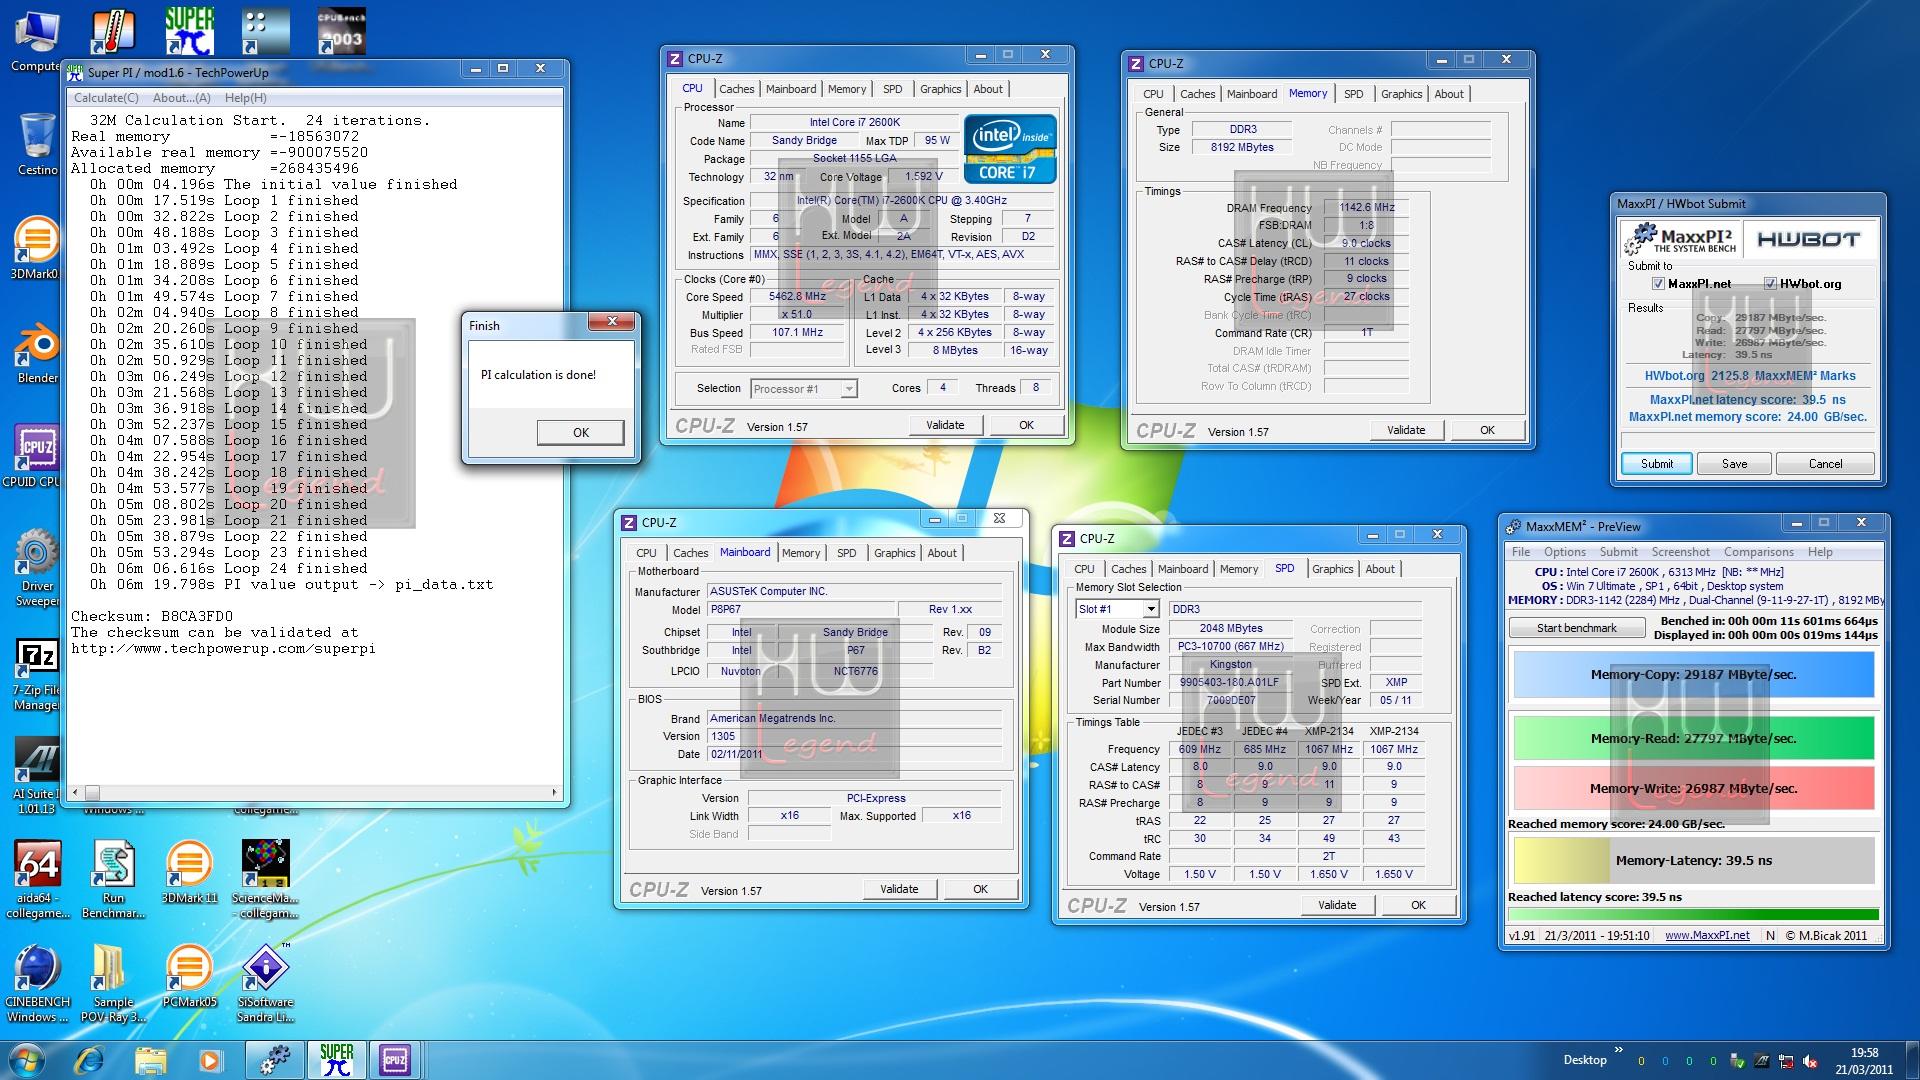Toggle the MaxxPI.net submit checkbox
This screenshot has height=1080, width=1920.
tap(1659, 284)
